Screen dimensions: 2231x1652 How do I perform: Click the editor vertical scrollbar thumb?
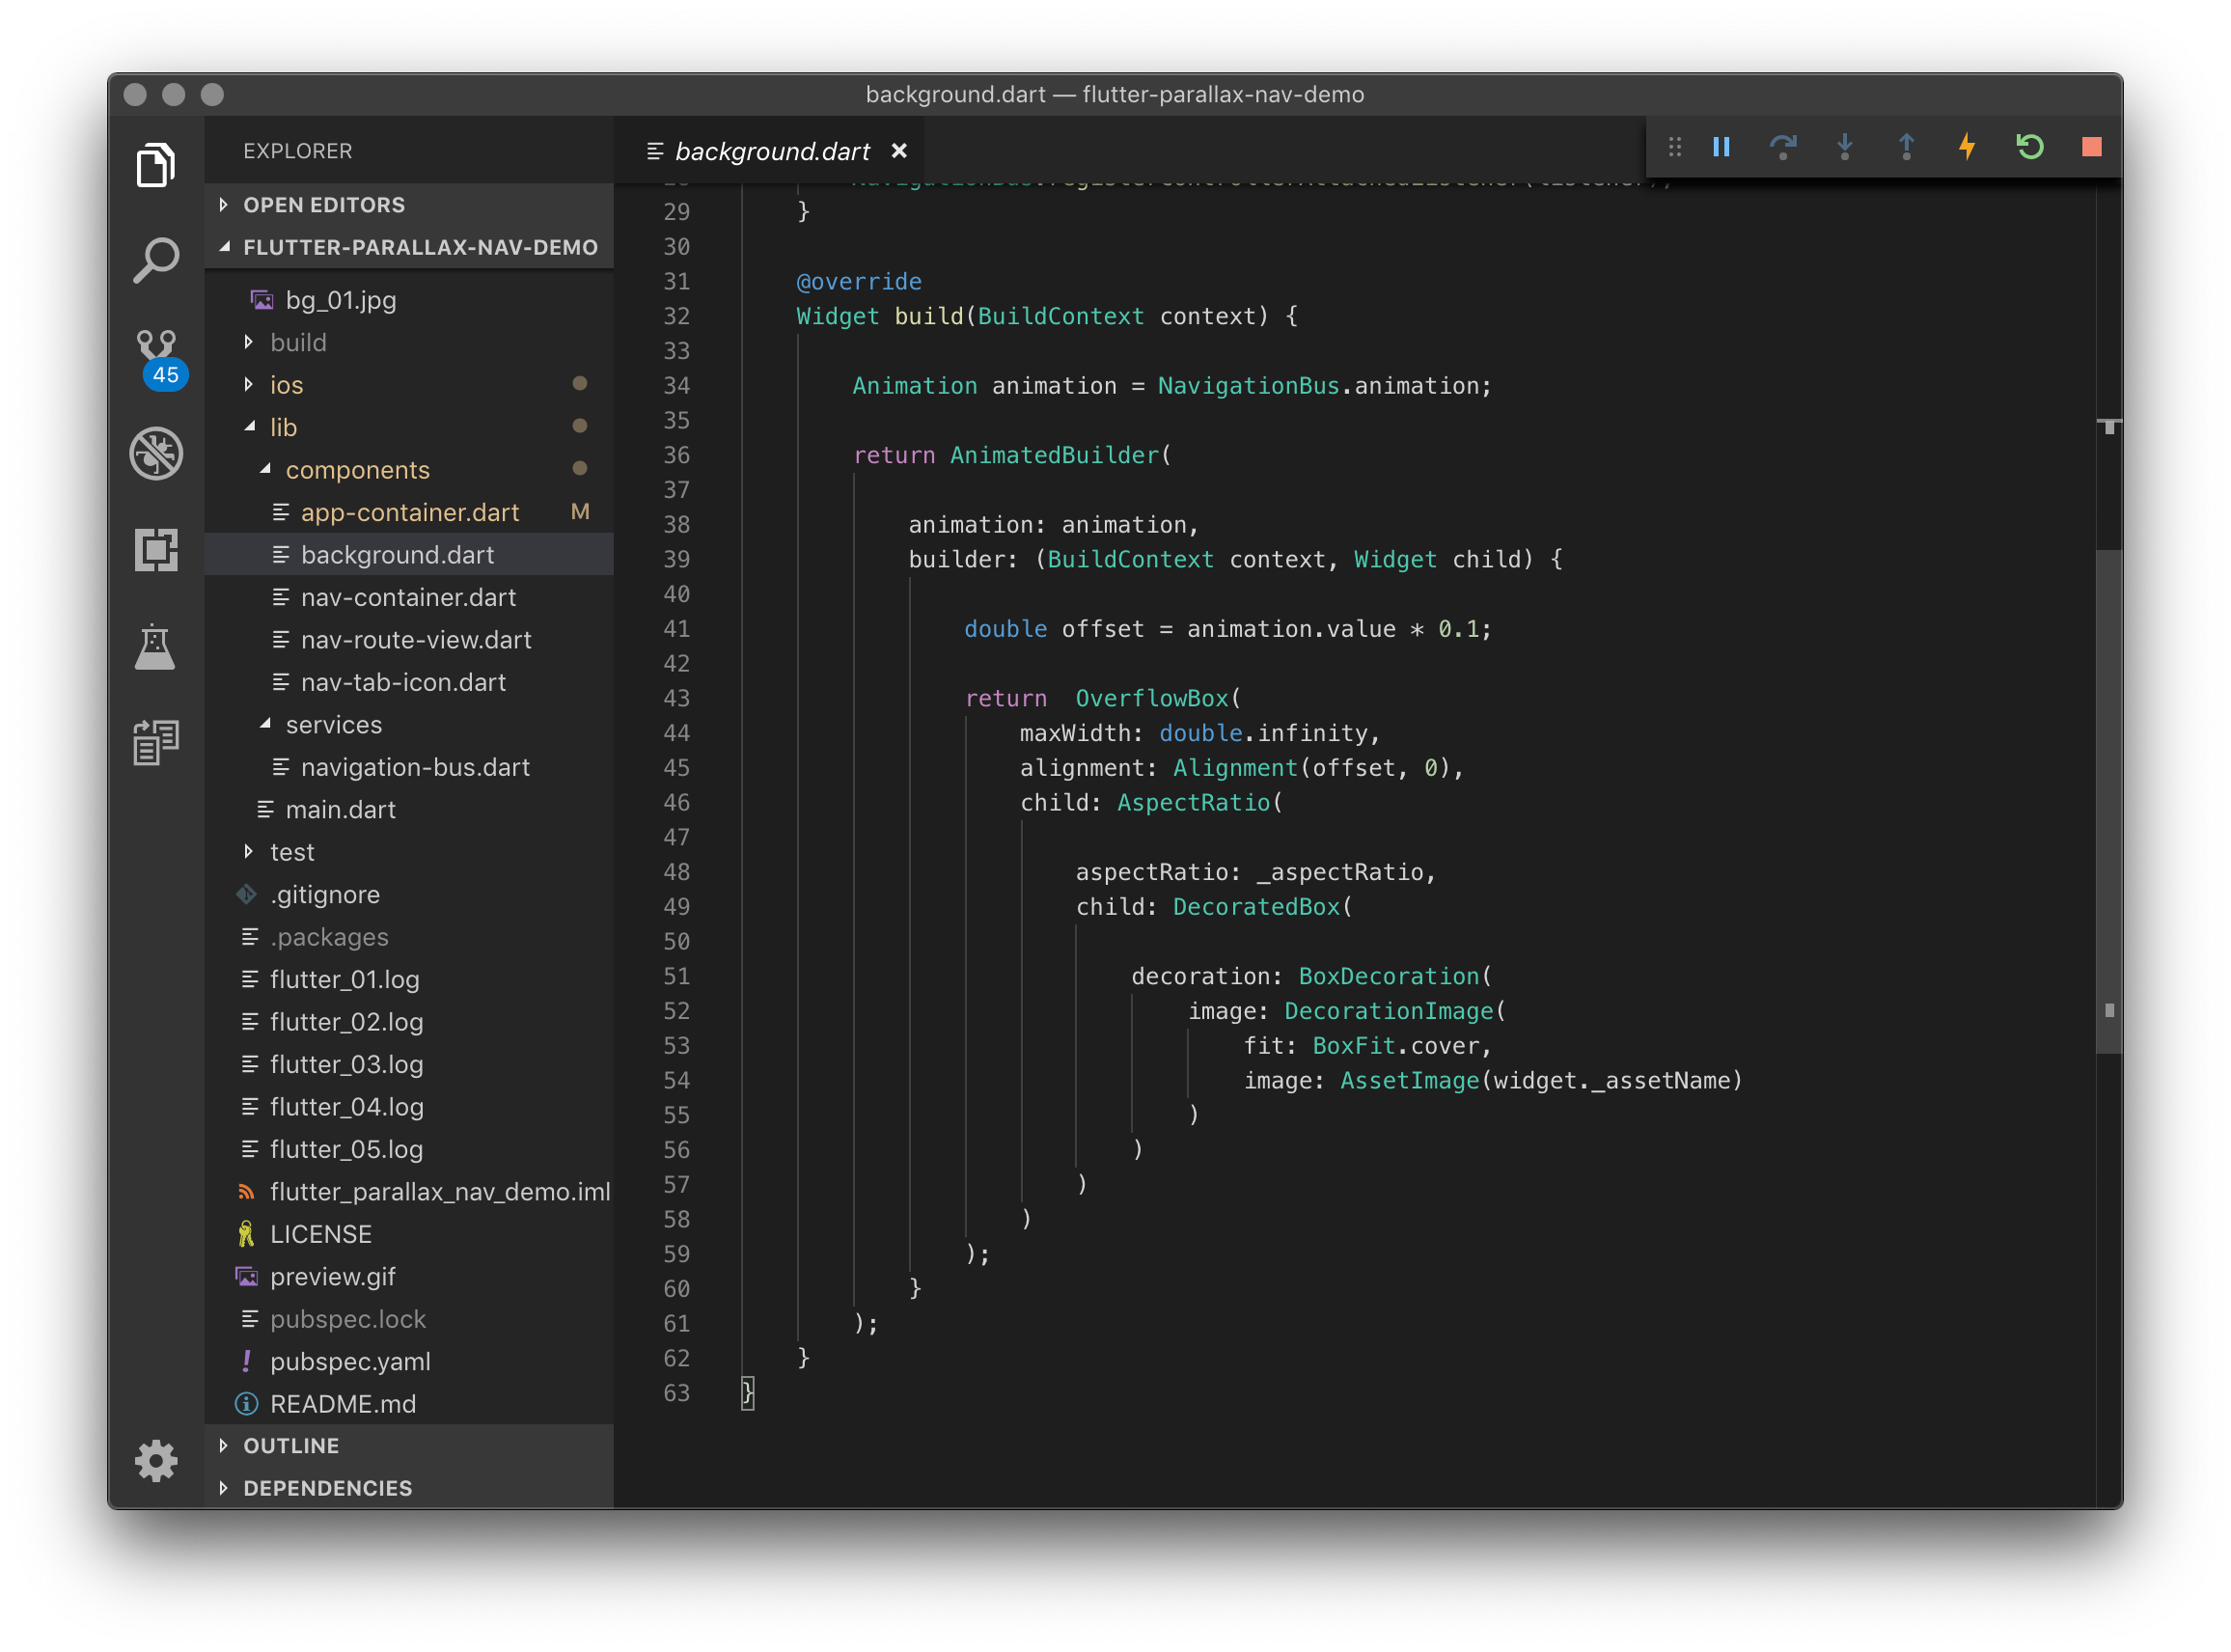click(x=2108, y=800)
